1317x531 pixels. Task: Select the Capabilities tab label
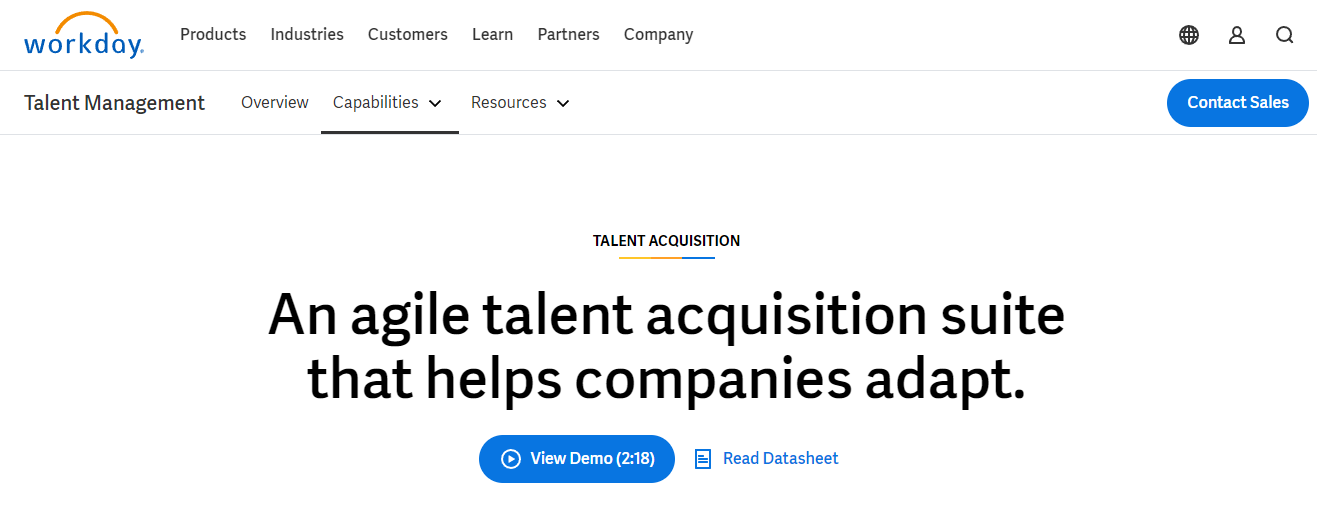(x=376, y=102)
